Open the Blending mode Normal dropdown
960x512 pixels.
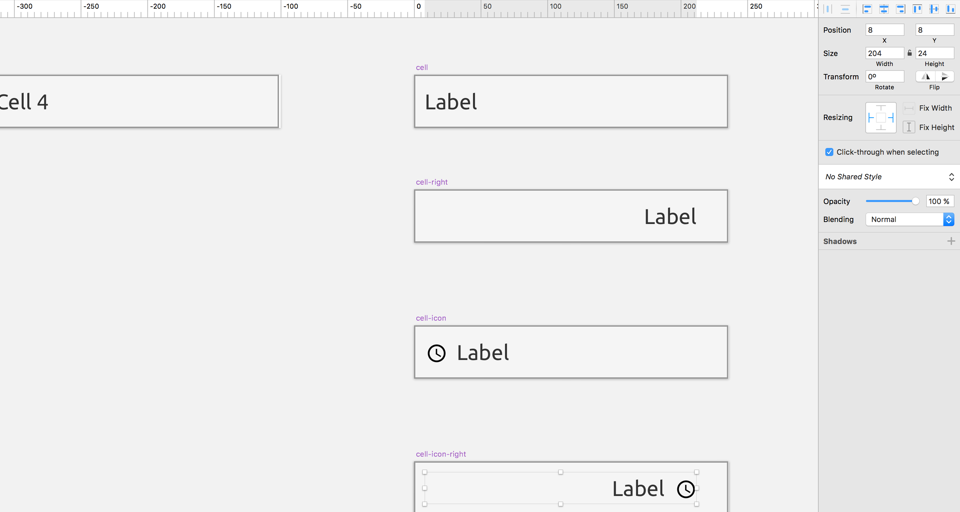click(909, 219)
